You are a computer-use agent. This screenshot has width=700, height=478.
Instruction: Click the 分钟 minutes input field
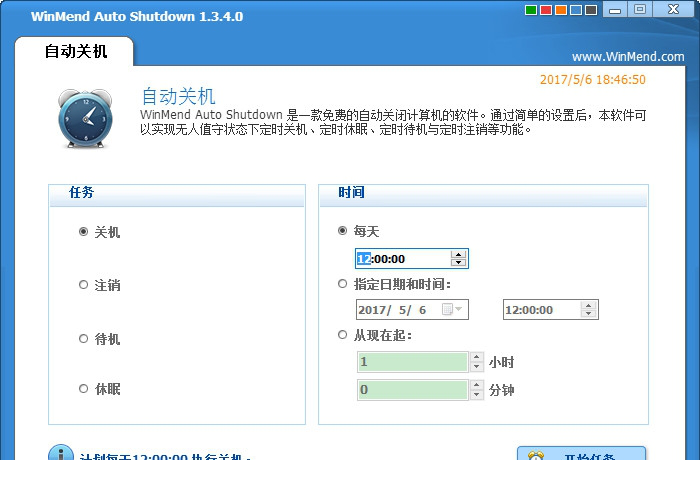[x=412, y=390]
